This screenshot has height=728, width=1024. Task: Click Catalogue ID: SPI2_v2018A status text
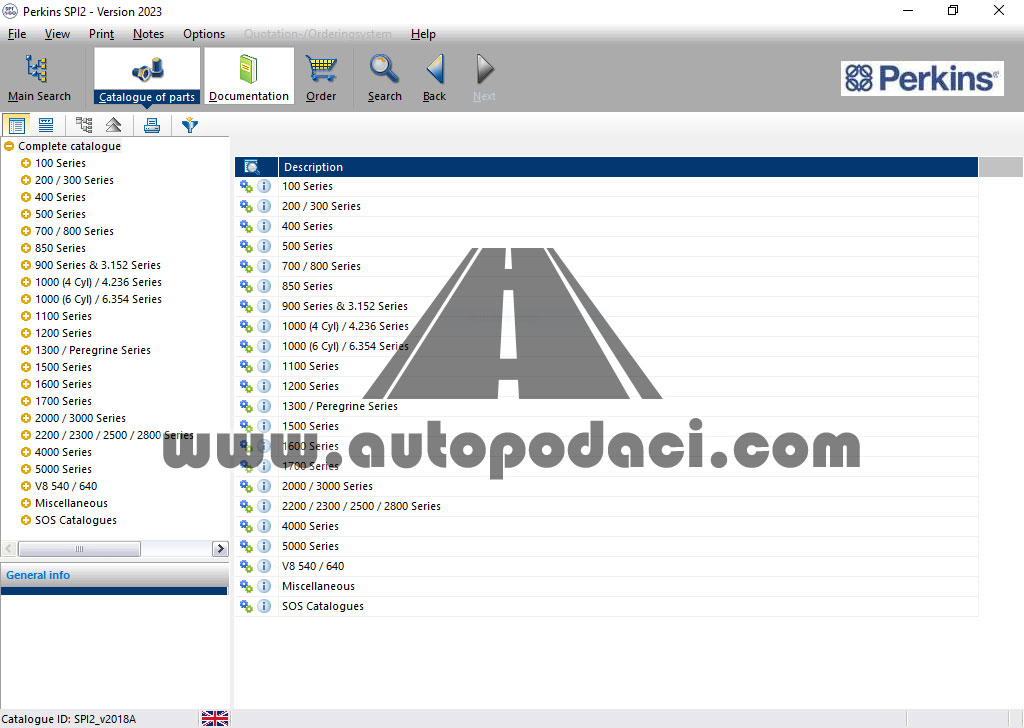(x=69, y=719)
